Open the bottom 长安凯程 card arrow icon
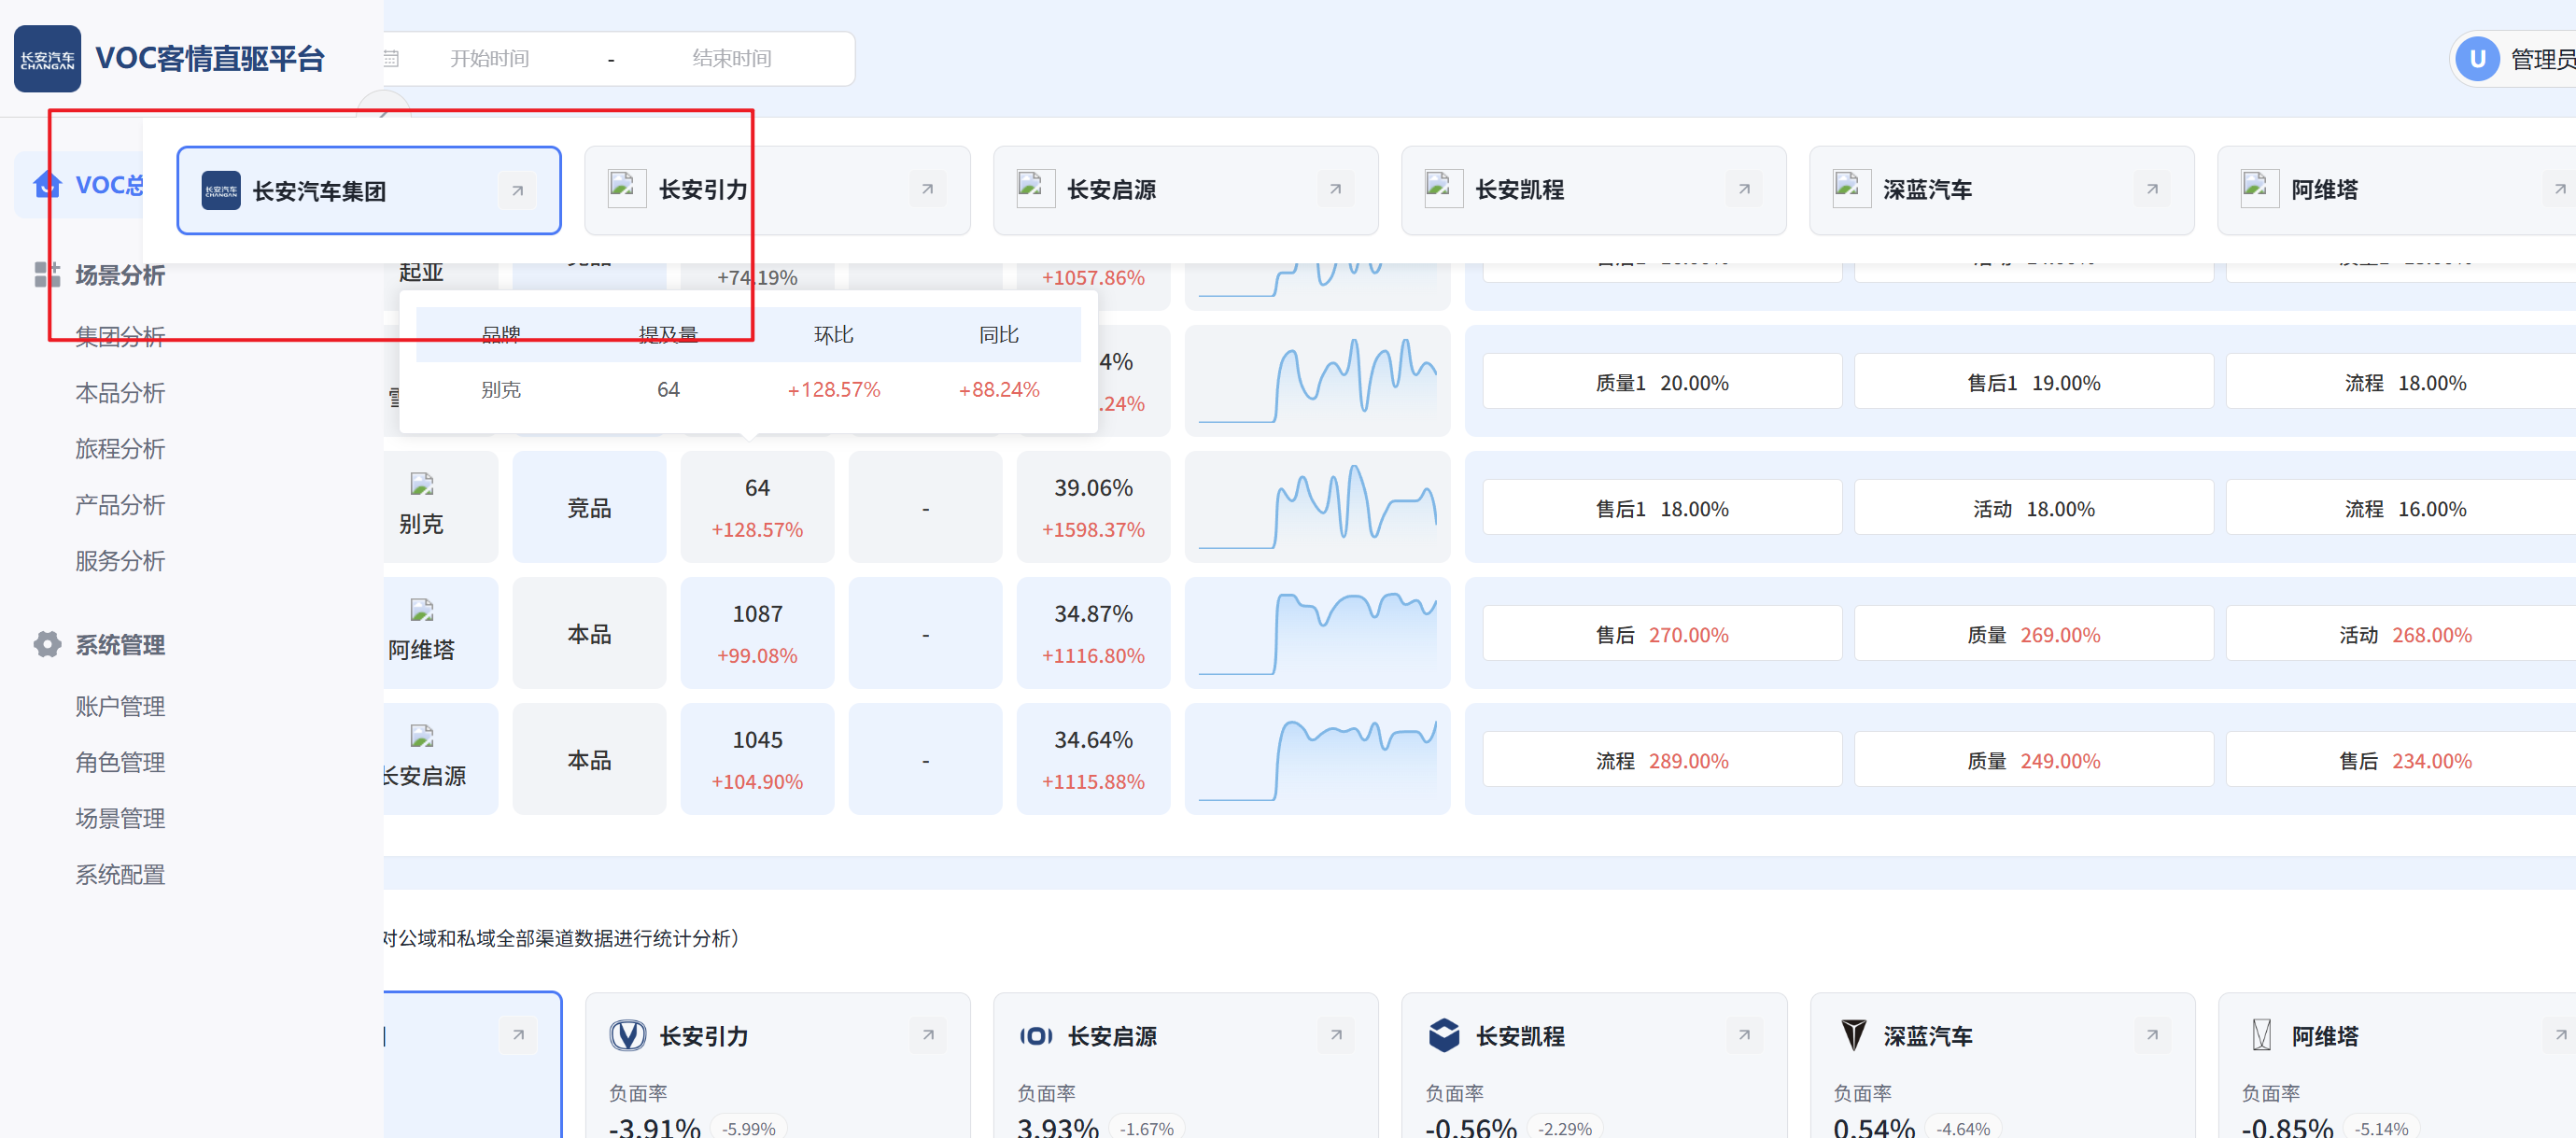 click(1744, 1035)
